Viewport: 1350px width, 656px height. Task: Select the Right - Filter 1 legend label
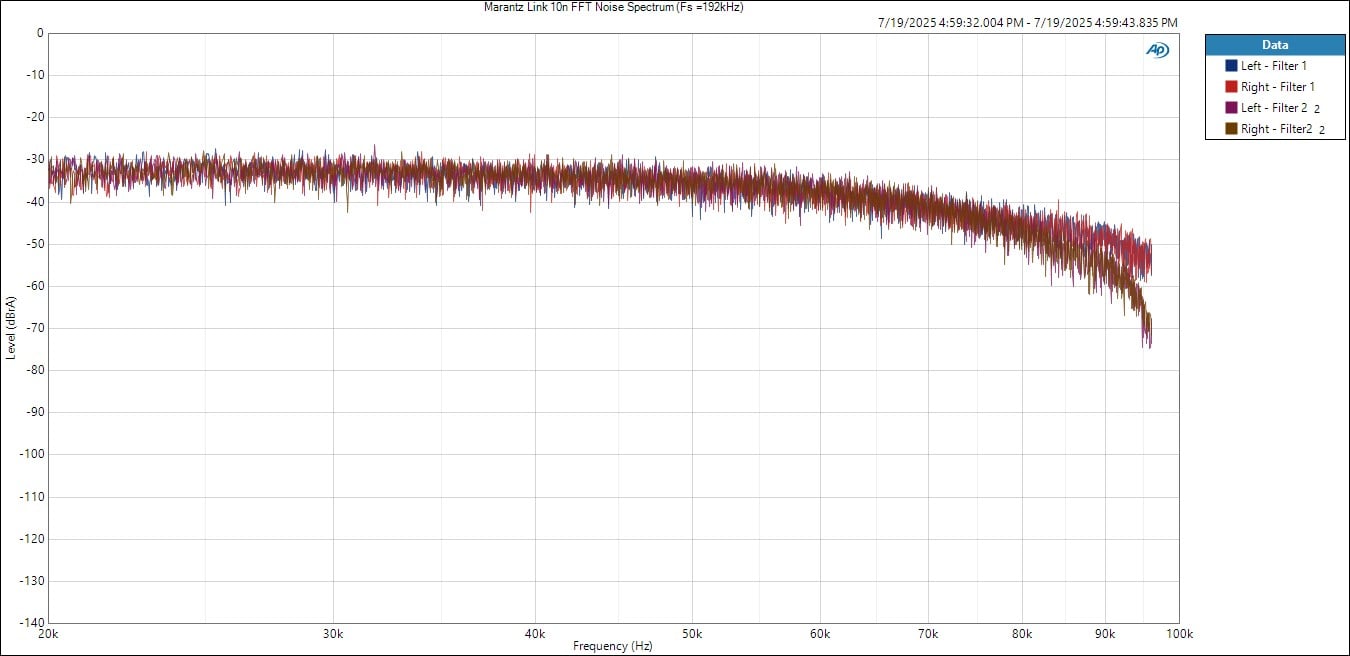[x=1277, y=87]
